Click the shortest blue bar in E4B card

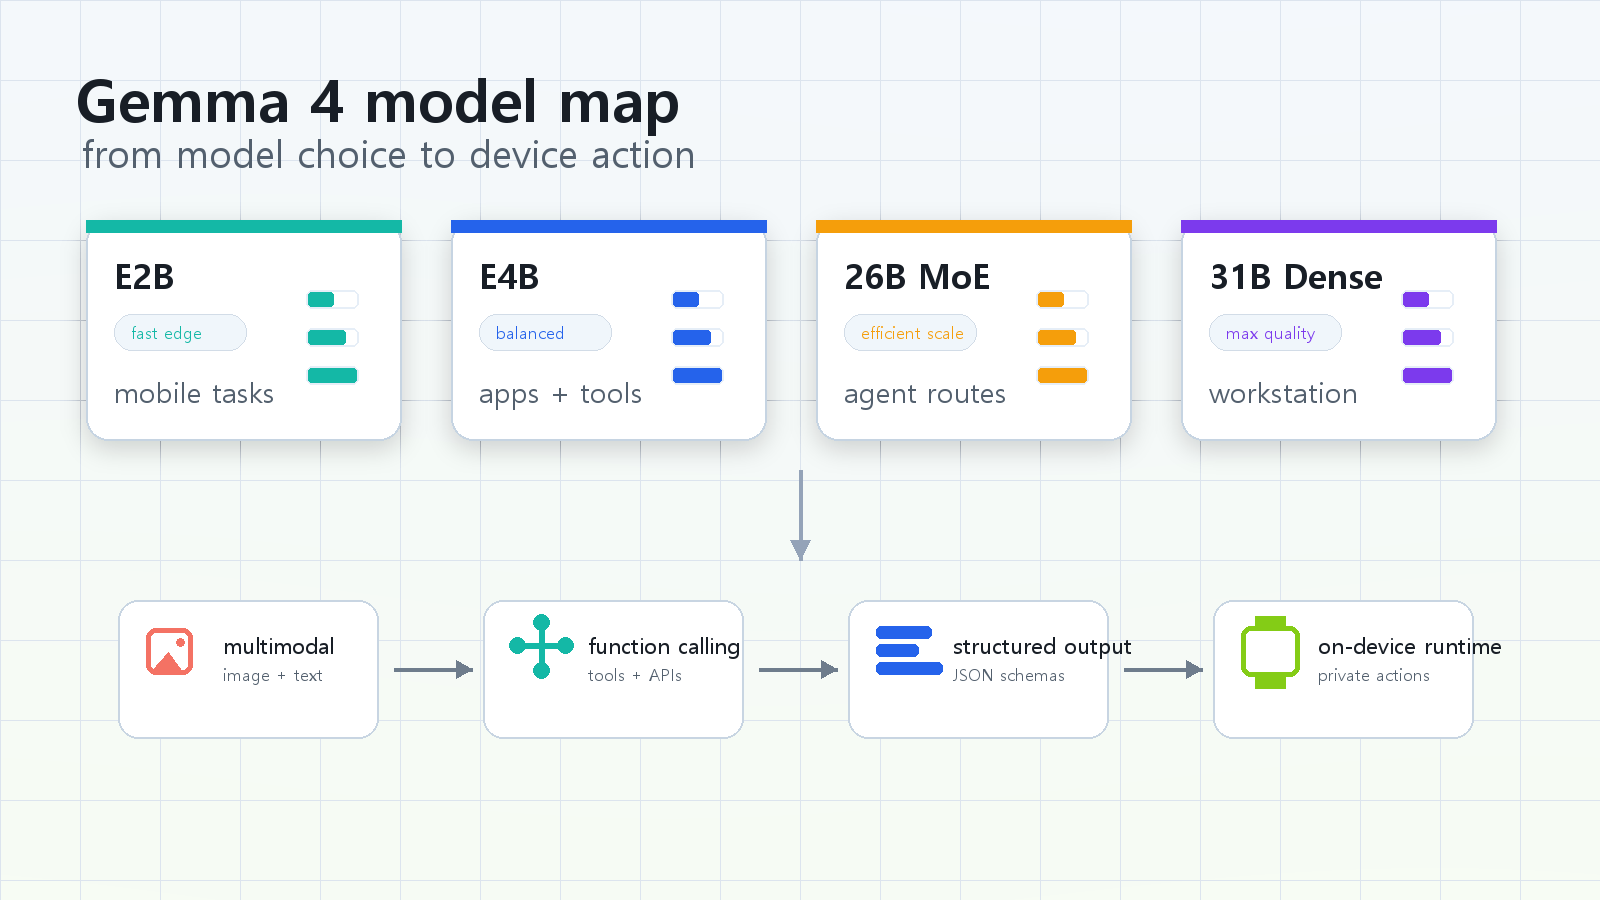click(686, 299)
